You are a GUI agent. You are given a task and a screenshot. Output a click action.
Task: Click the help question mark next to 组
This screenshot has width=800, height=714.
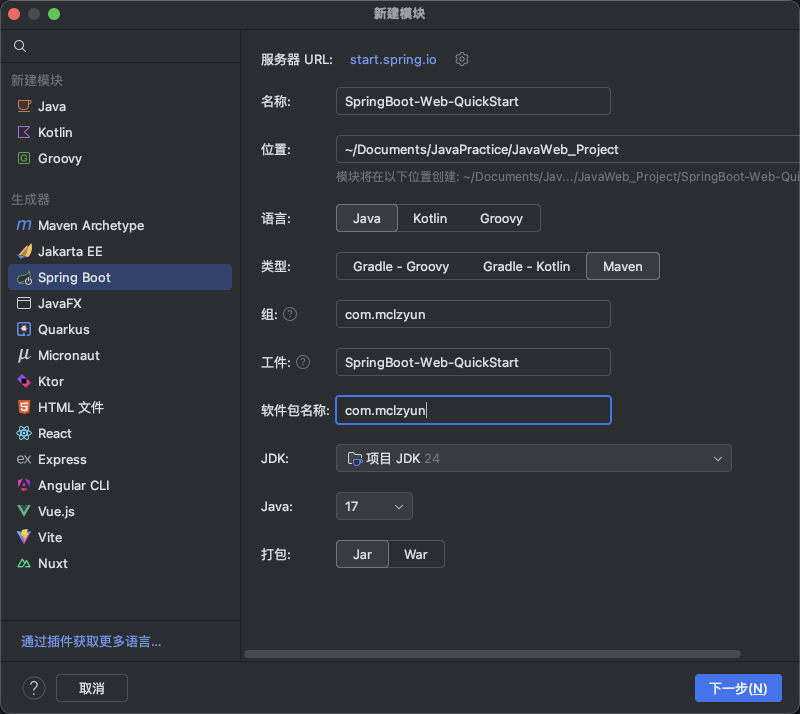pos(290,314)
